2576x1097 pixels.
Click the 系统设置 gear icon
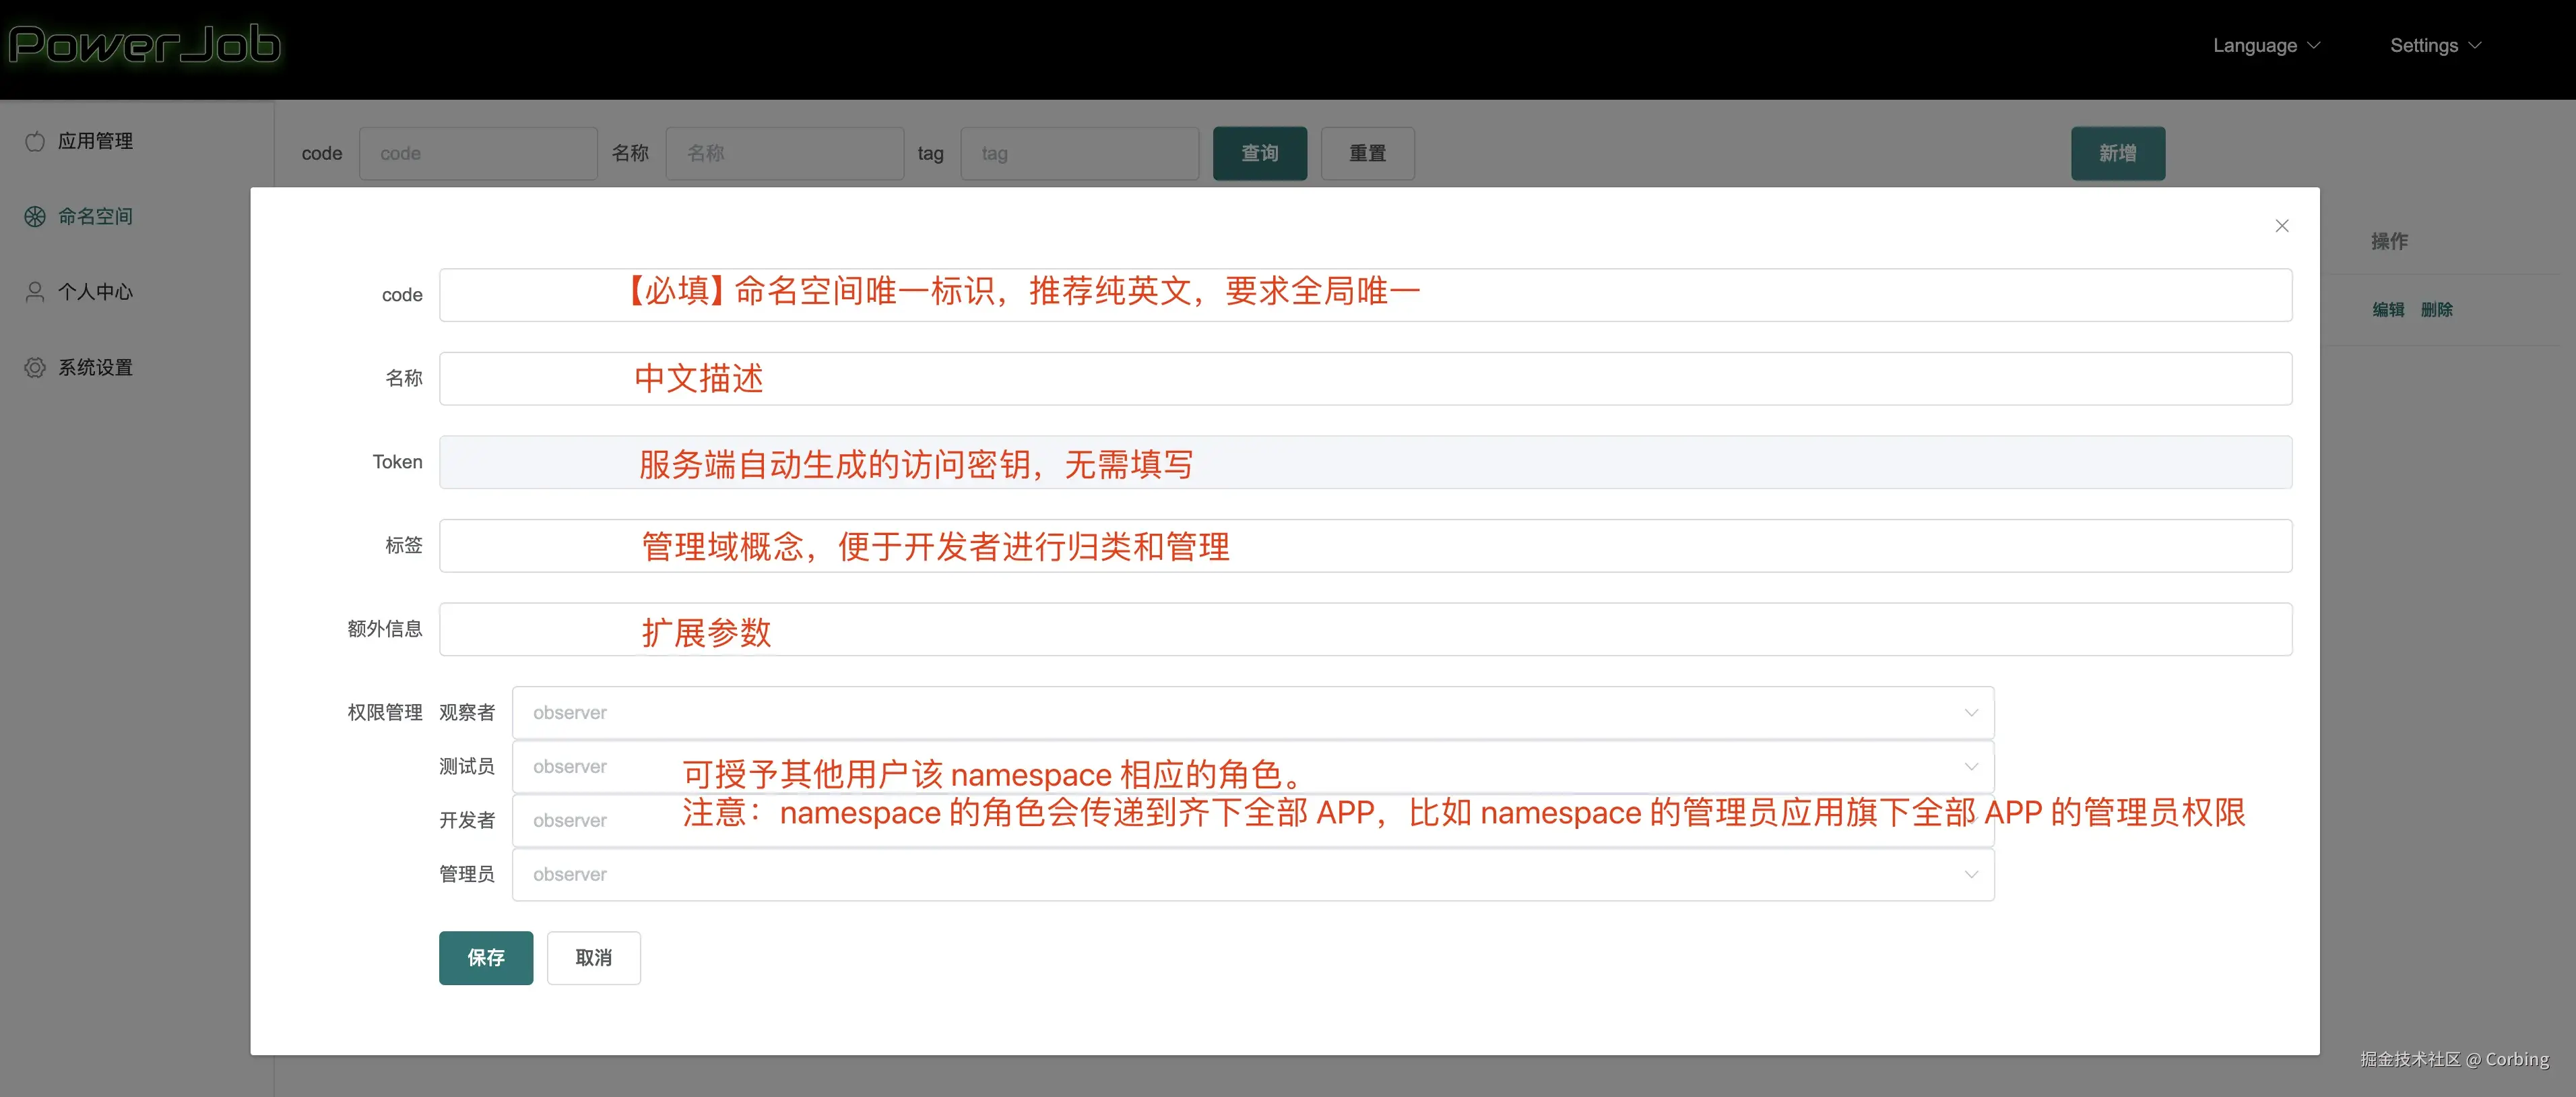pyautogui.click(x=35, y=367)
